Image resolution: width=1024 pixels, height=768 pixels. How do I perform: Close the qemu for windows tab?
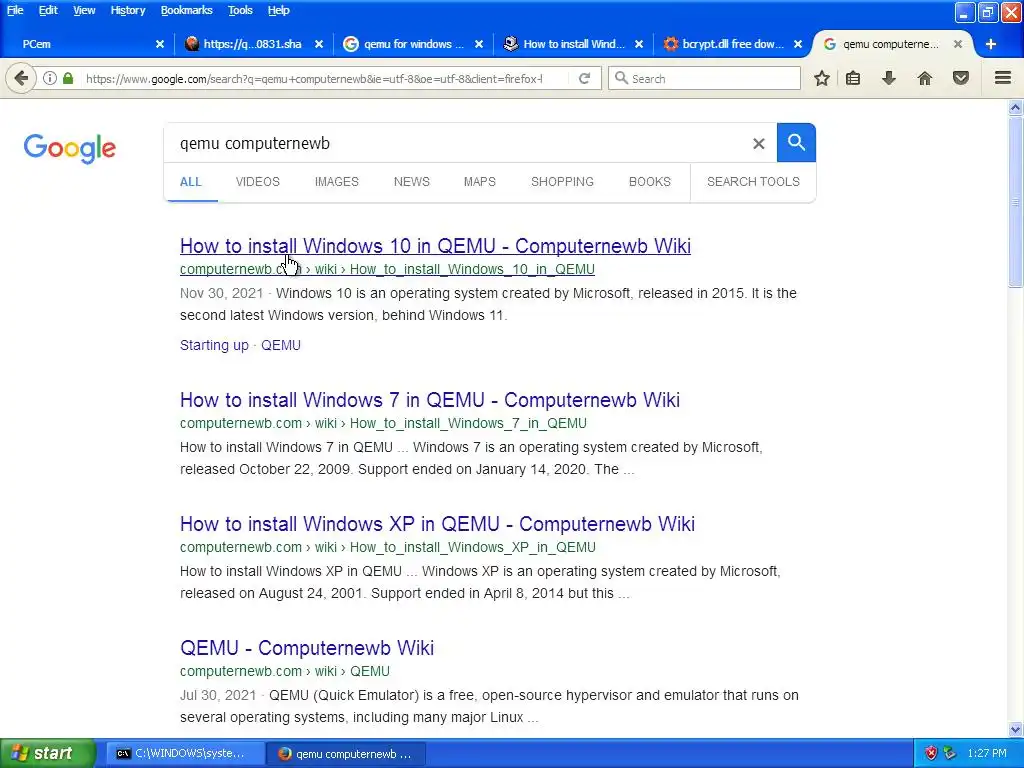479,44
